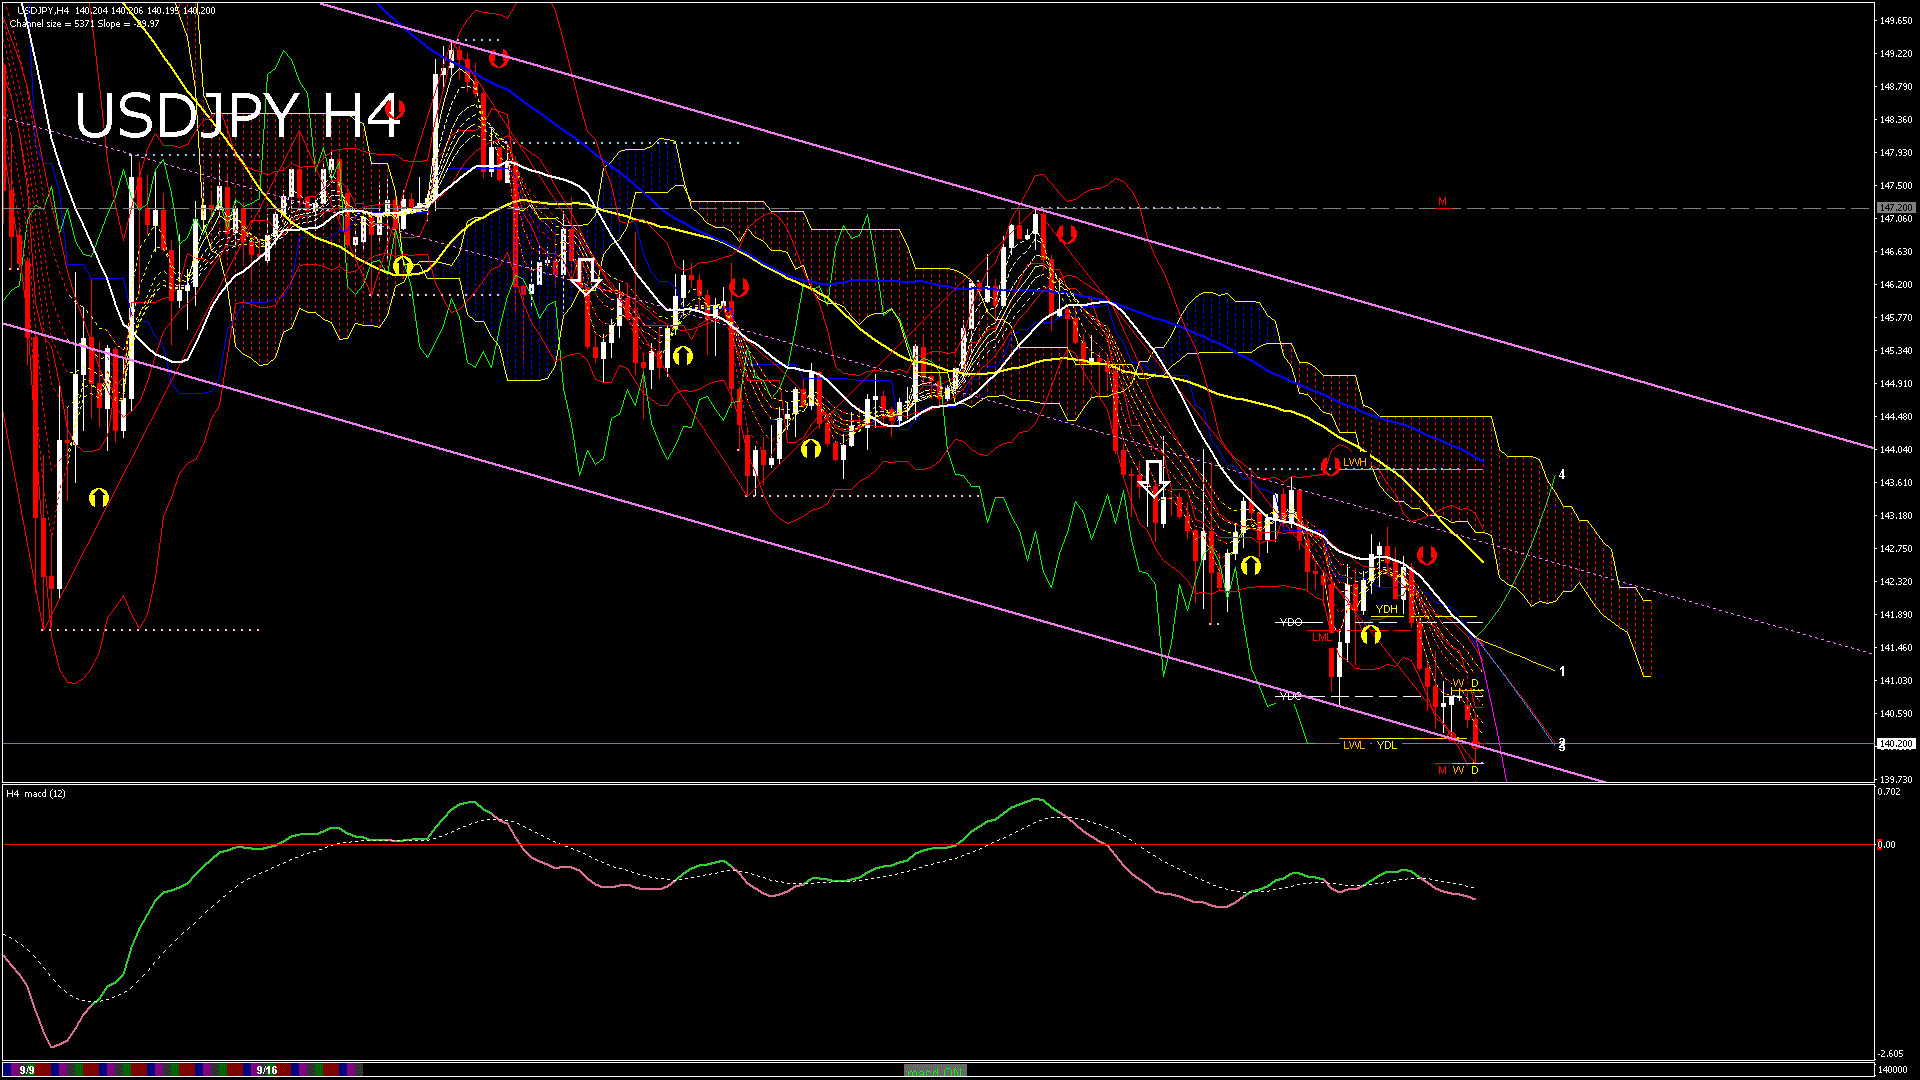Click the 143.180 price axis label
This screenshot has height=1080, width=1920.
(1897, 516)
